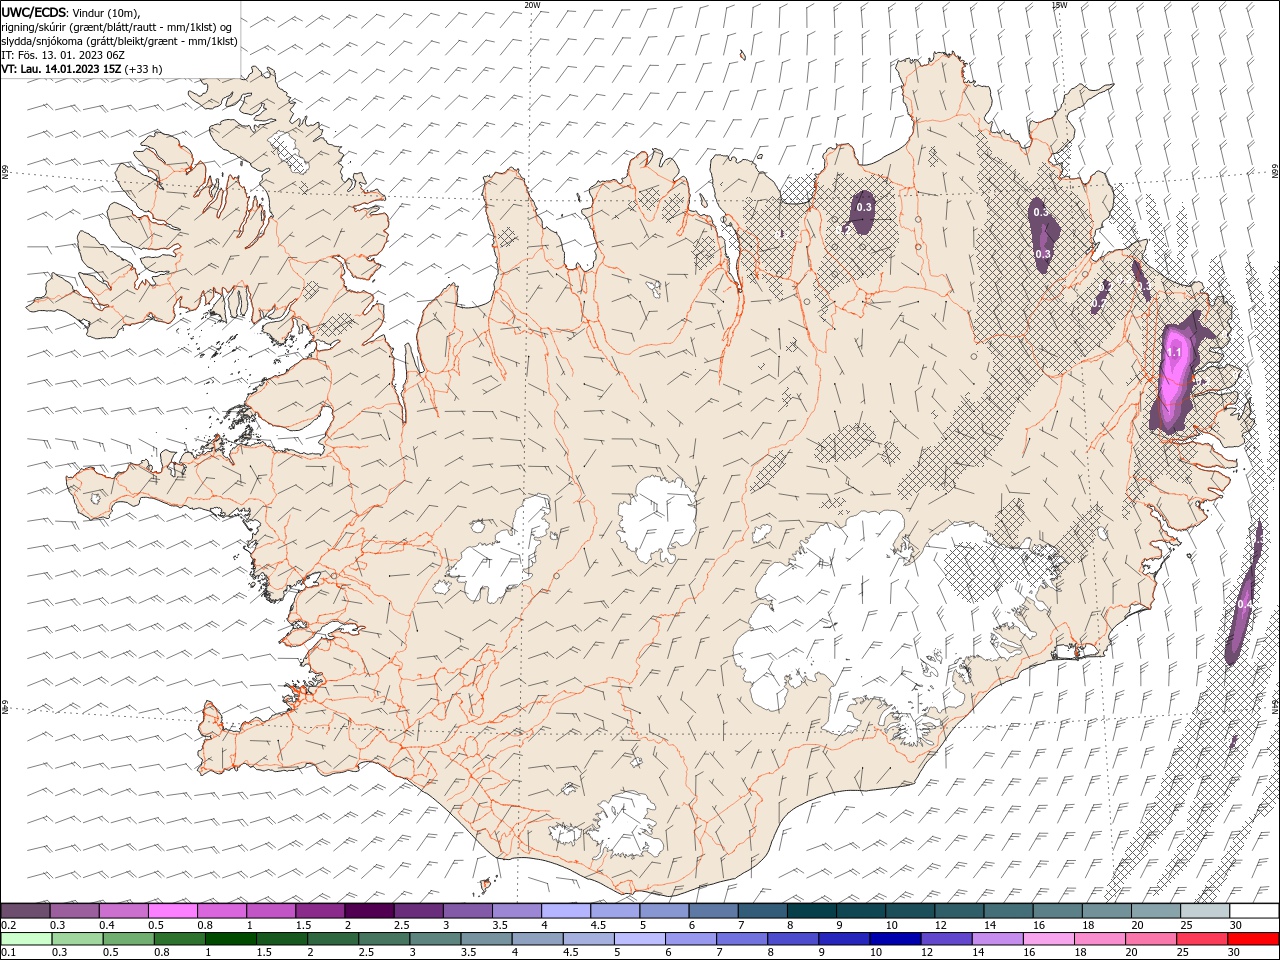Select the darkest green swatch labeled 1 in the rain legend
Screen dimensions: 1280x960
[x=230, y=939]
